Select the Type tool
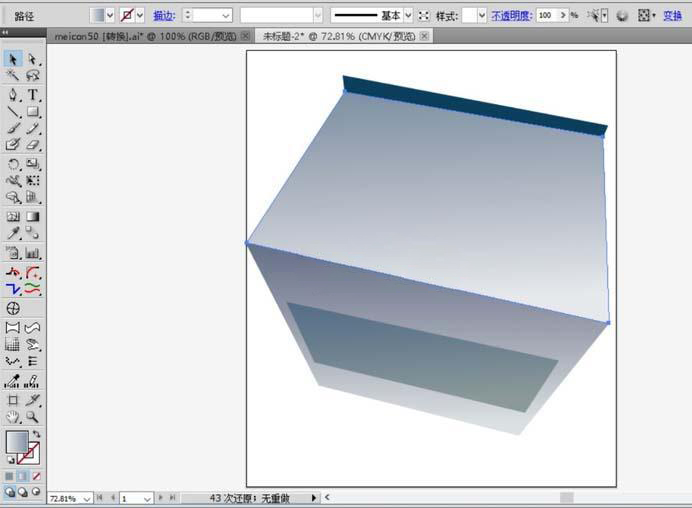The width and height of the screenshot is (692, 508). tap(33, 95)
